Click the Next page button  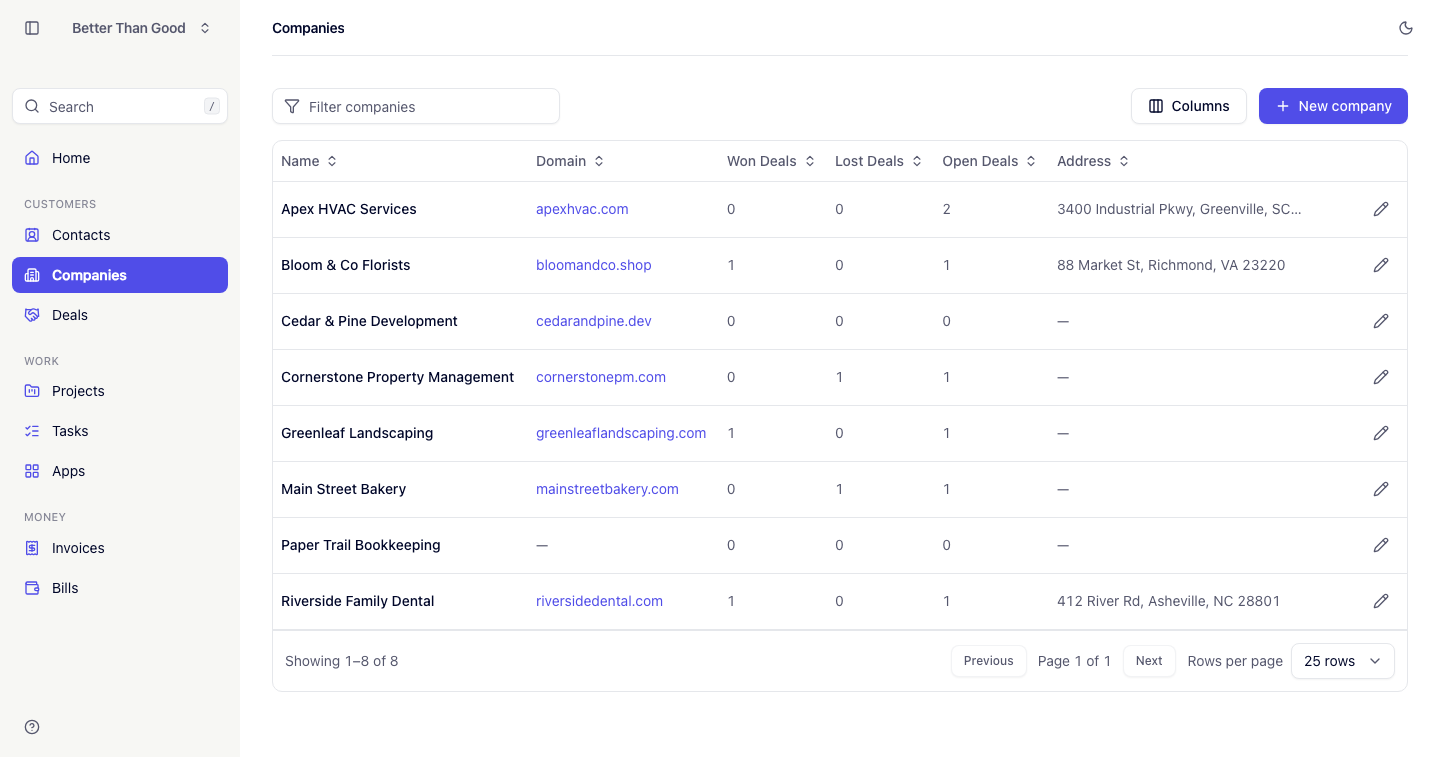click(x=1149, y=661)
